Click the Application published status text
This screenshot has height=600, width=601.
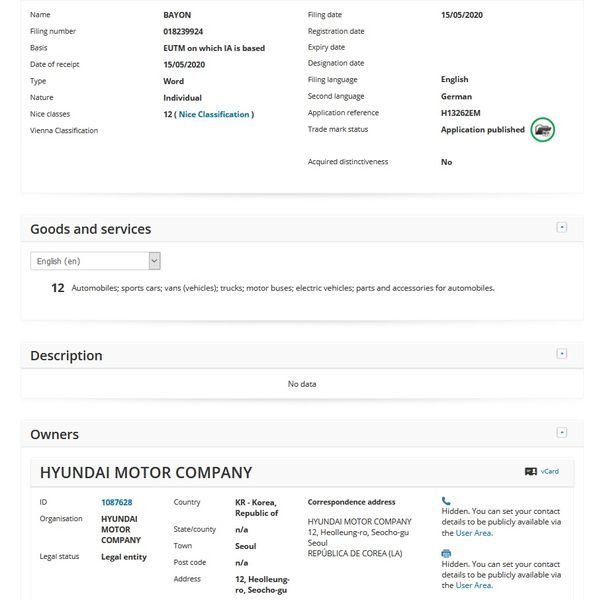(482, 130)
